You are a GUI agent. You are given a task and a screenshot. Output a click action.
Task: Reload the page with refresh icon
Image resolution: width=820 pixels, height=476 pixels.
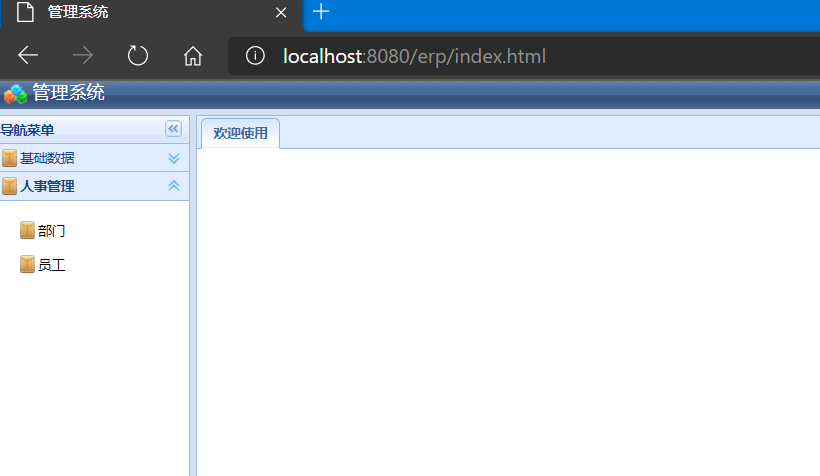(x=138, y=55)
